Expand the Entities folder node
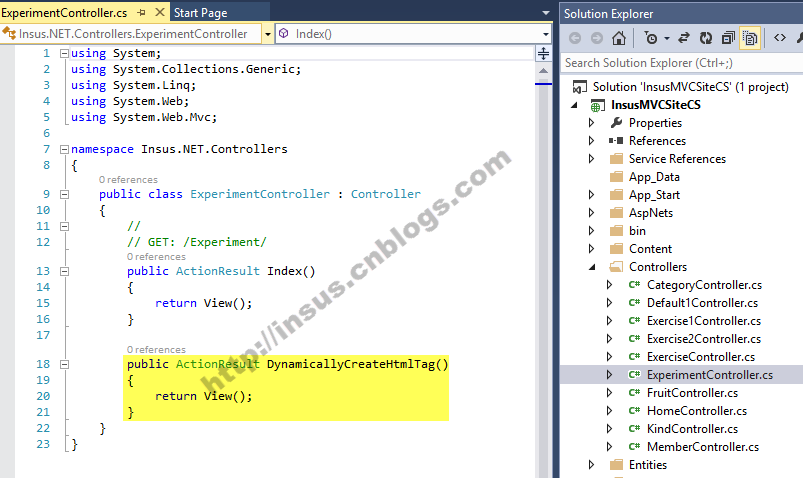This screenshot has width=803, height=478. (592, 465)
